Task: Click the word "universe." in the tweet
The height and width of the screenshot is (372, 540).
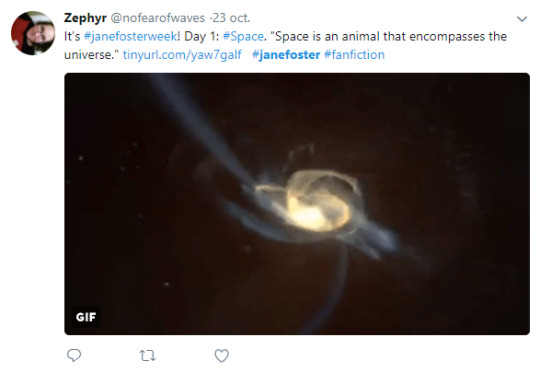Action: click(91, 55)
